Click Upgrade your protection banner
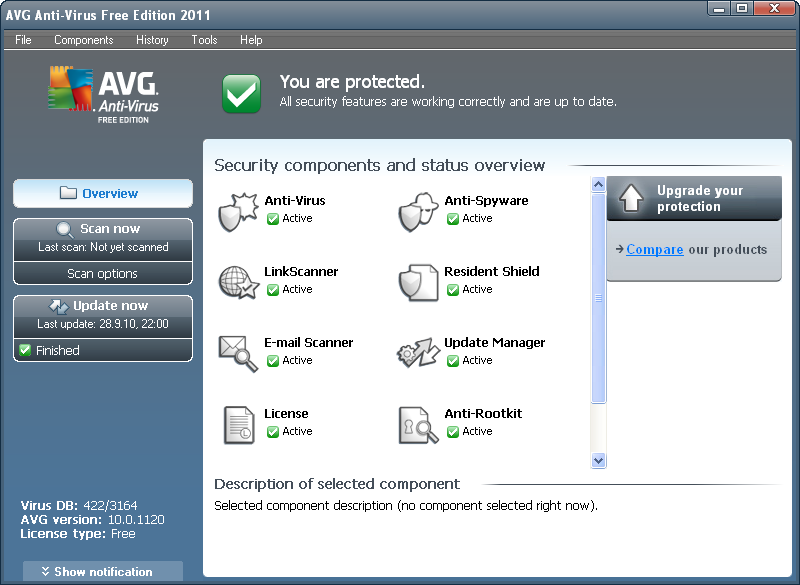This screenshot has width=800, height=585. coord(694,198)
